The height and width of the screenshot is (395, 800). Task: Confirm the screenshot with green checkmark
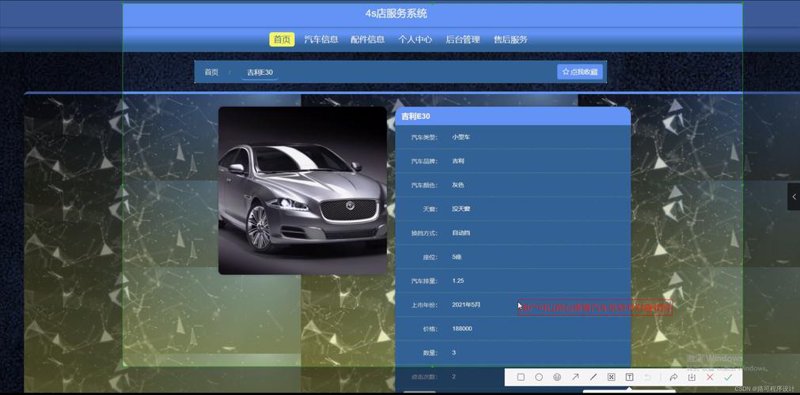[728, 377]
